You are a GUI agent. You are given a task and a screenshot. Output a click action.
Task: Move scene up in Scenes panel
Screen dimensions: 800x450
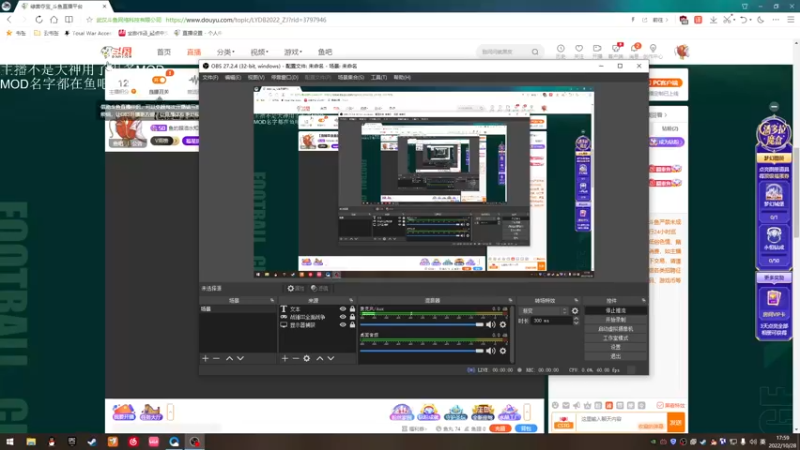(x=229, y=359)
